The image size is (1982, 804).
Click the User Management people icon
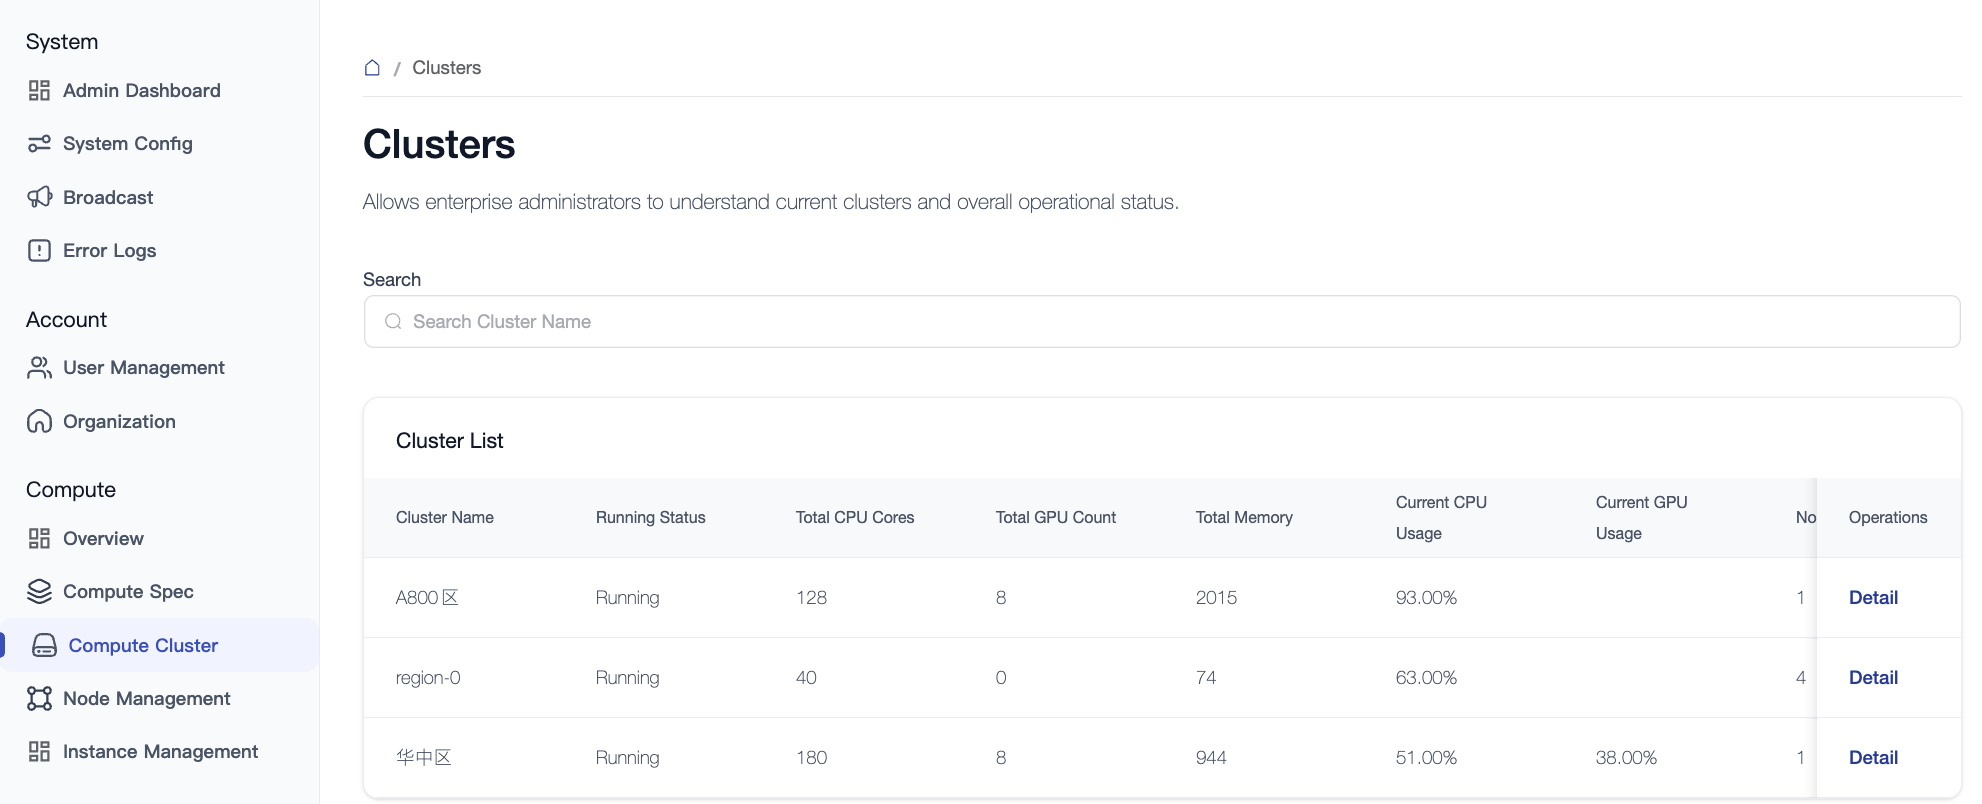[x=39, y=368]
